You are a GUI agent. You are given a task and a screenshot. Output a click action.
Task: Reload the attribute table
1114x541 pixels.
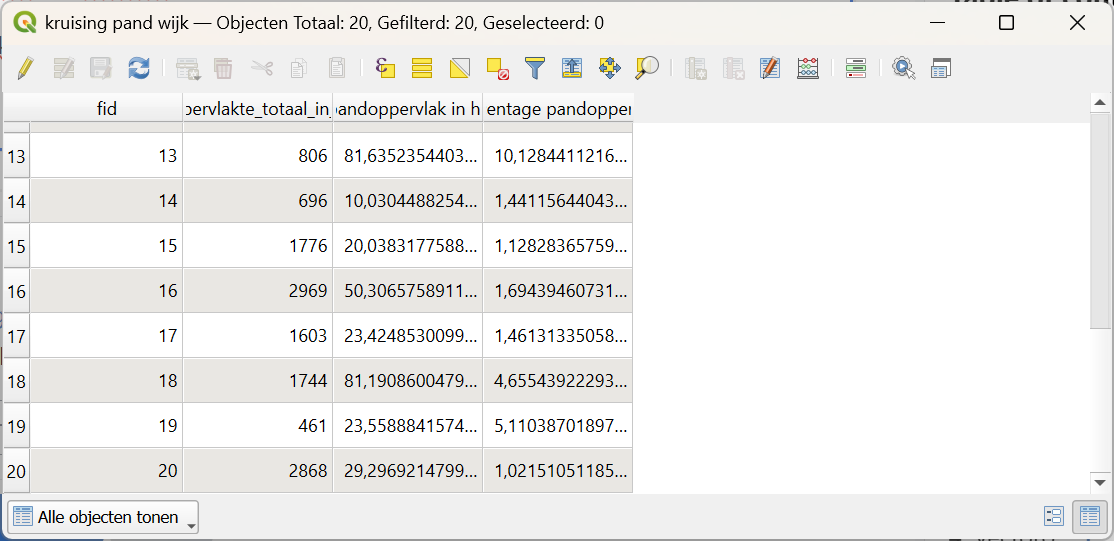(138, 68)
